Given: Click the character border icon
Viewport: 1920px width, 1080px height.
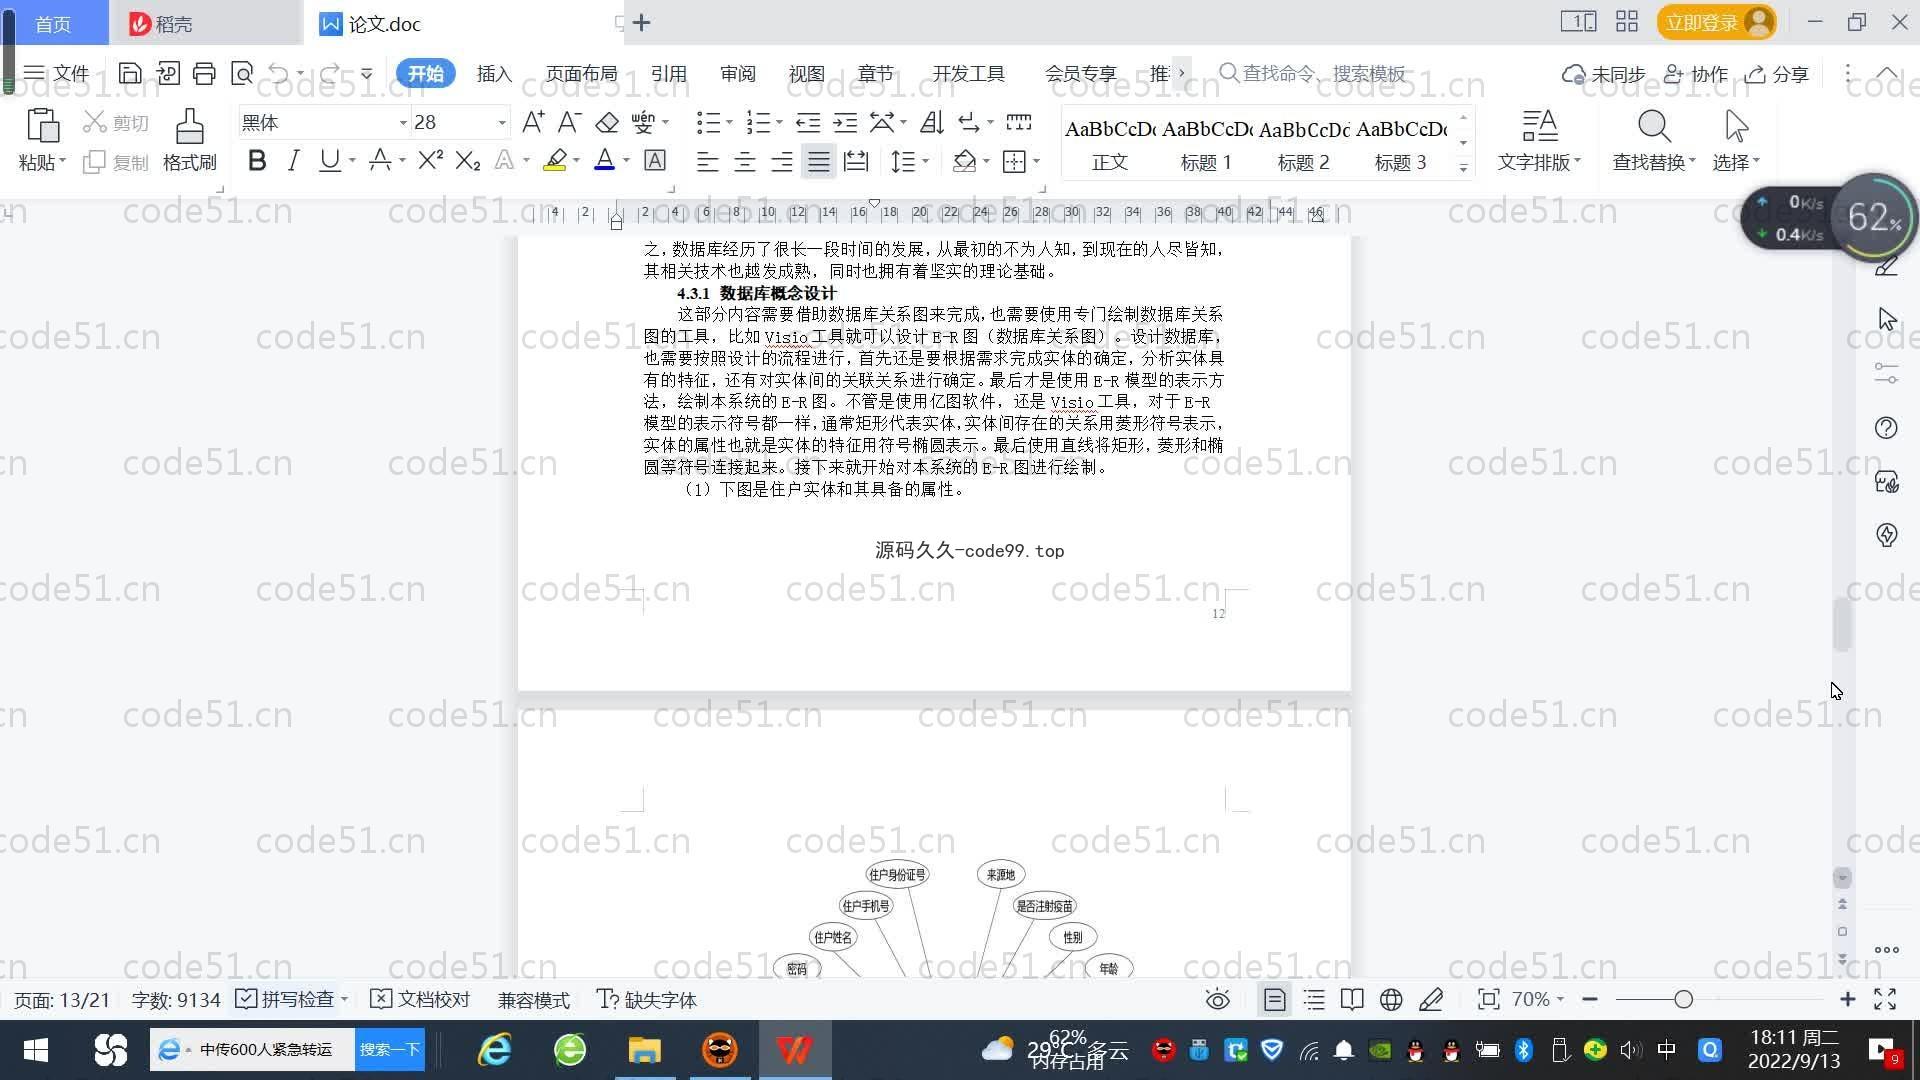Looking at the screenshot, I should pos(655,161).
